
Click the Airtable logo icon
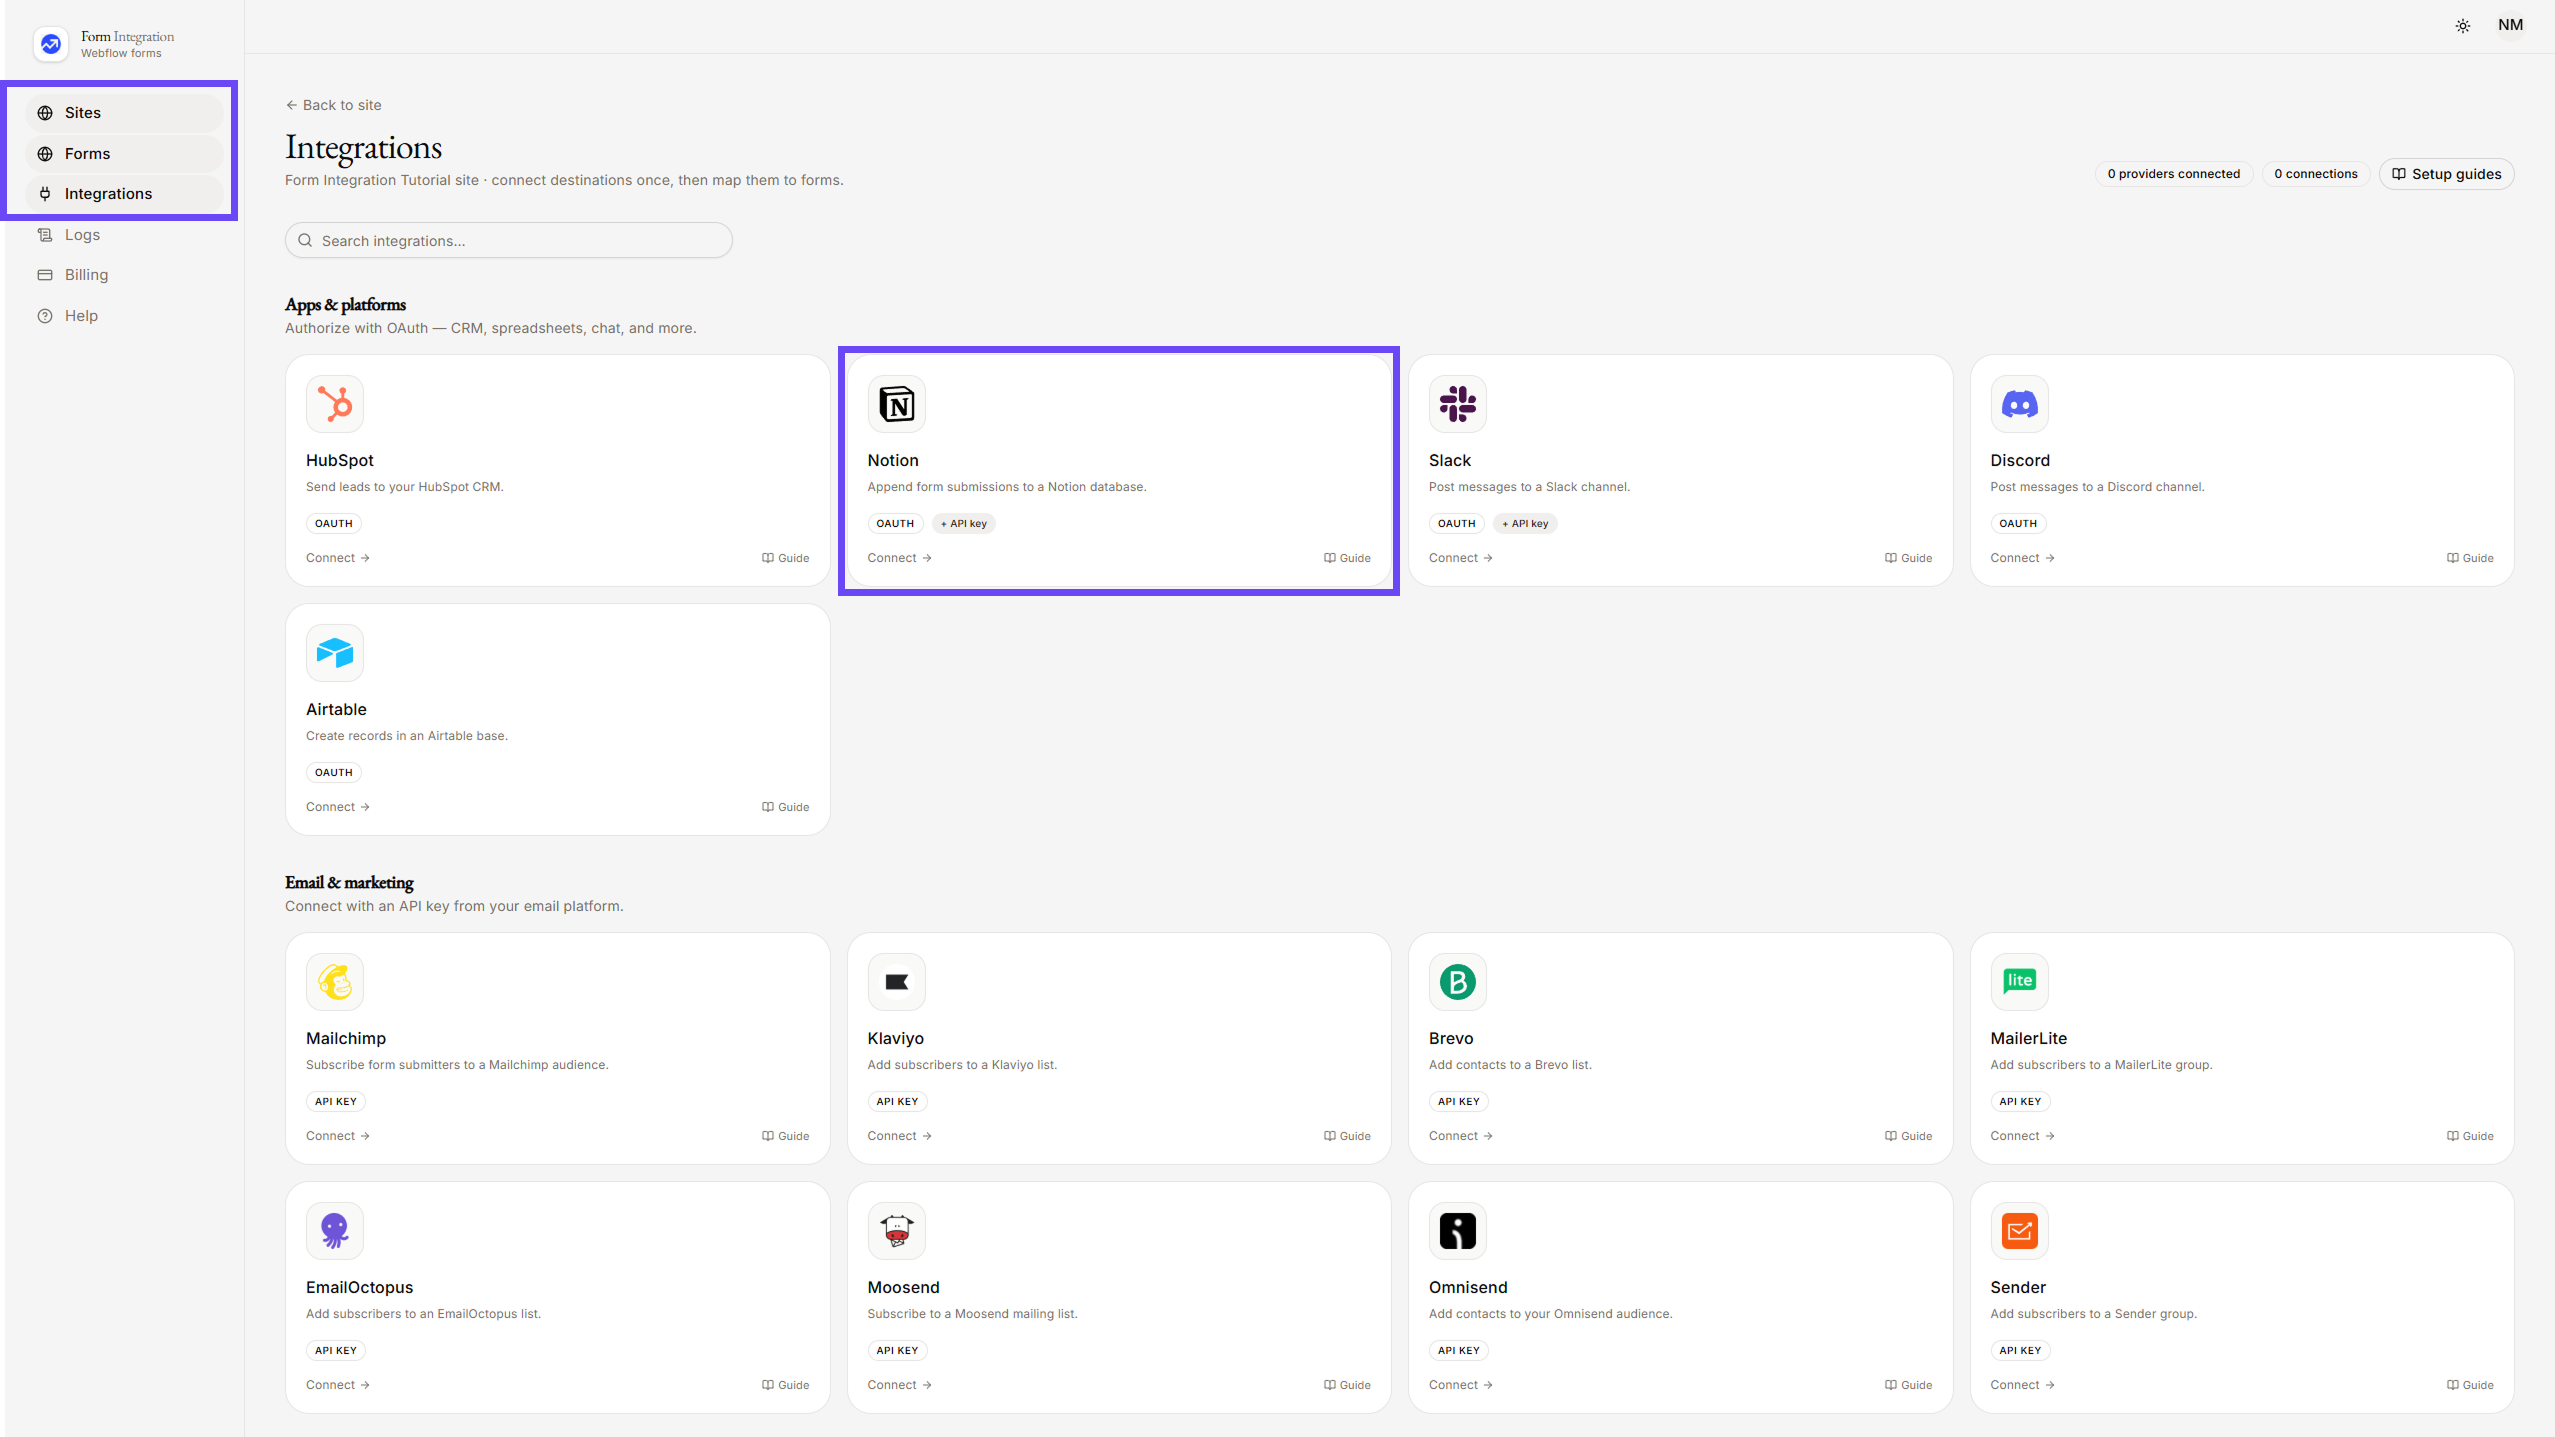coord(335,653)
